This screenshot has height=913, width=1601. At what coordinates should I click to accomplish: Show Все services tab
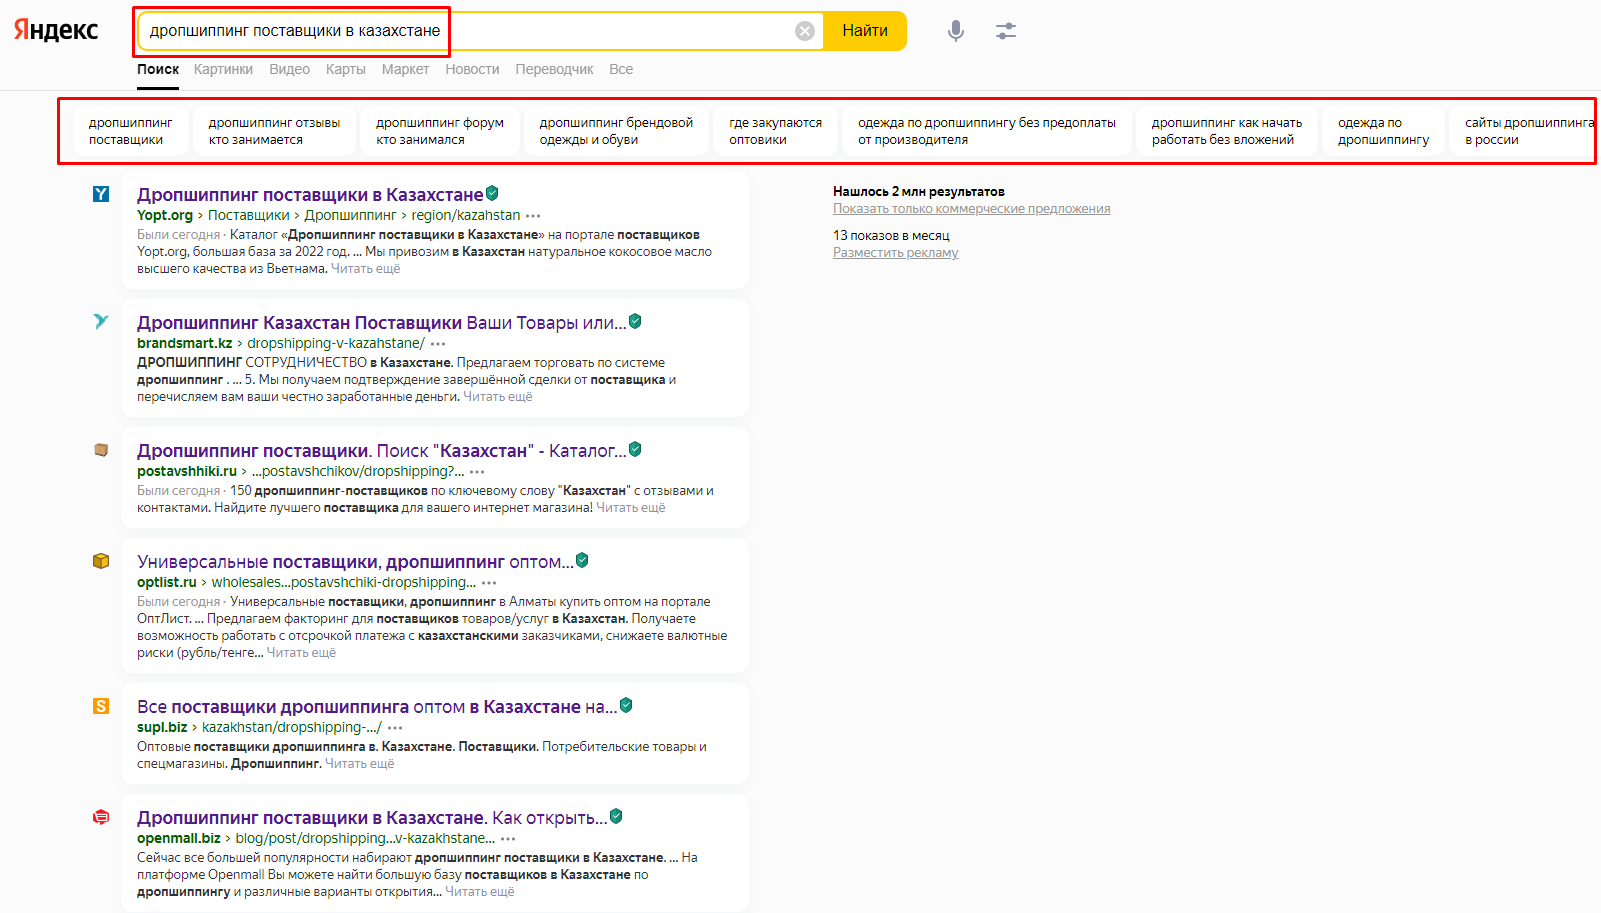coord(621,69)
